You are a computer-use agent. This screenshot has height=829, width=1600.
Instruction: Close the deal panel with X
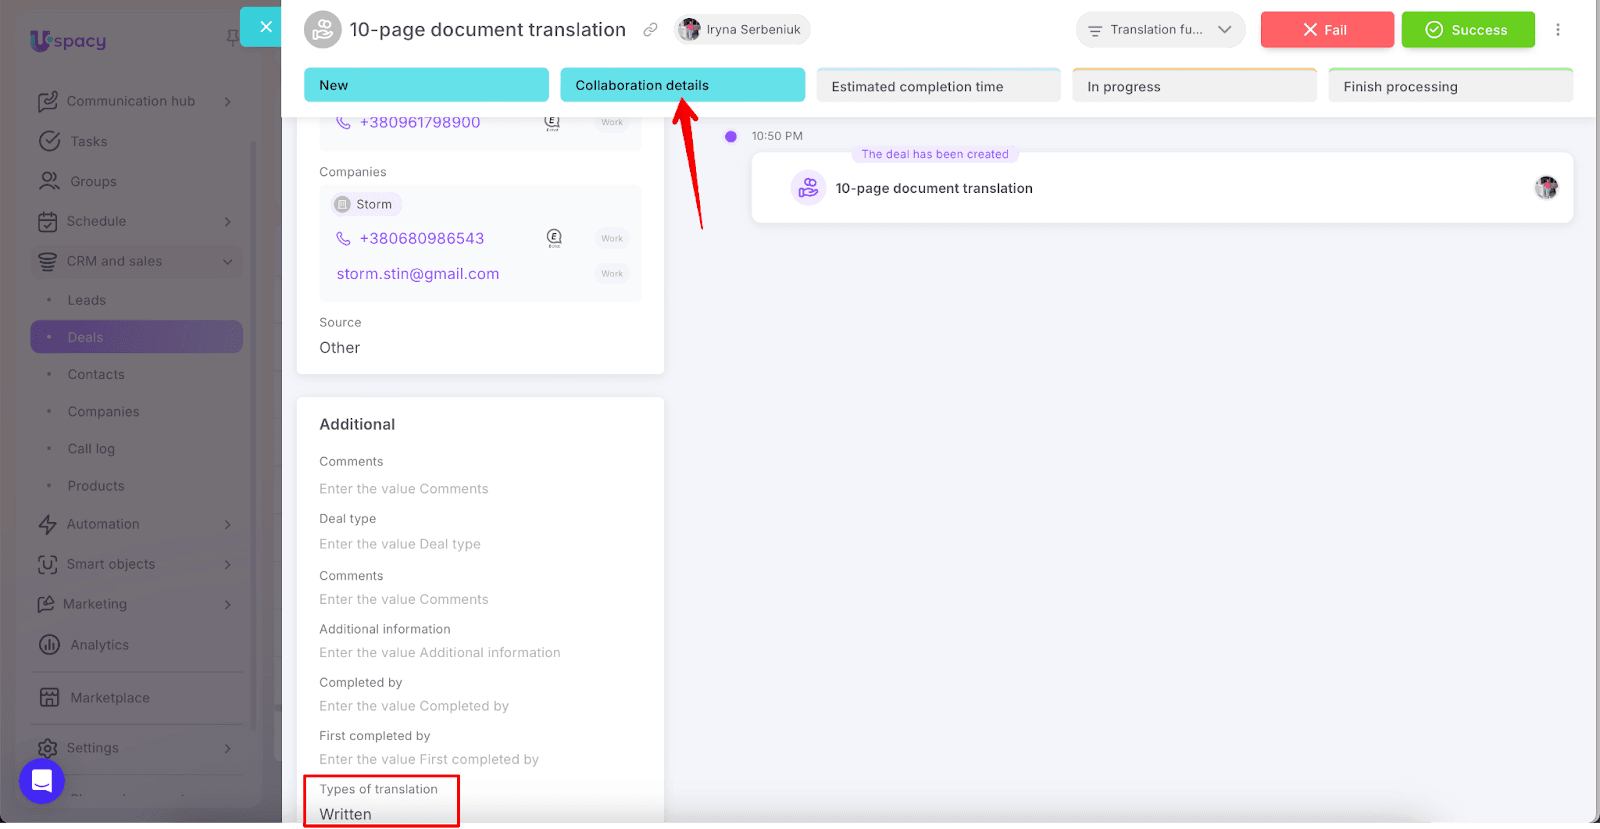point(265,27)
